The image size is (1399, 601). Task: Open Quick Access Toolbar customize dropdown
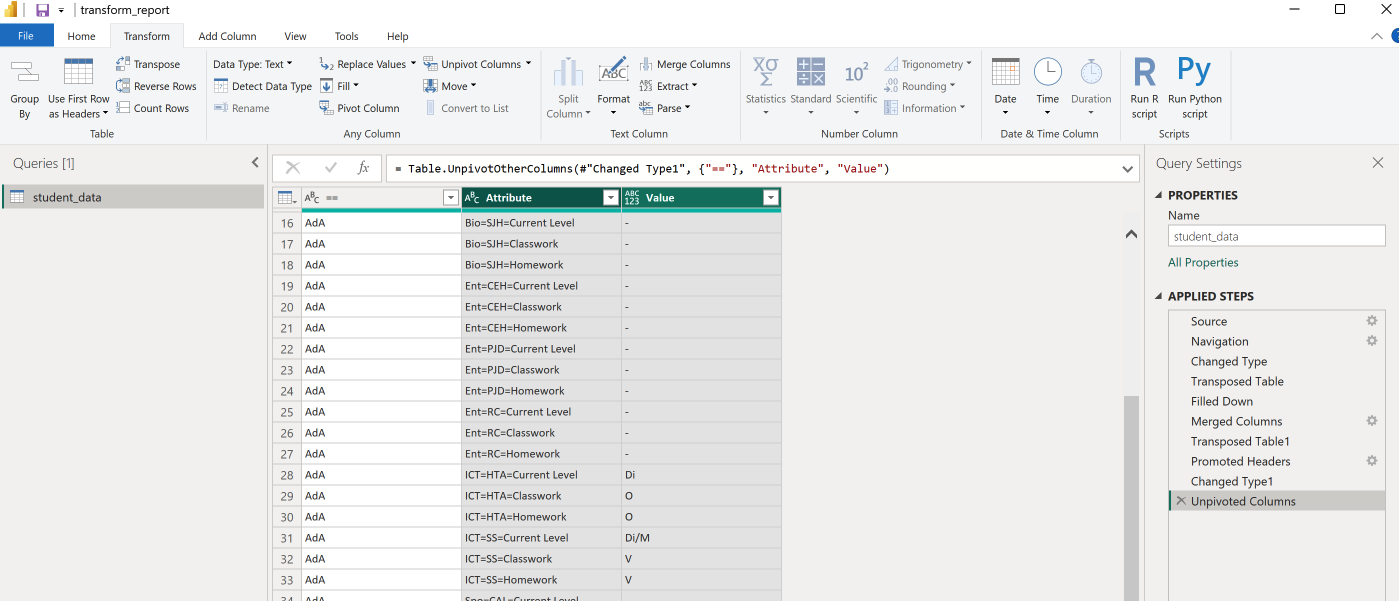[61, 10]
